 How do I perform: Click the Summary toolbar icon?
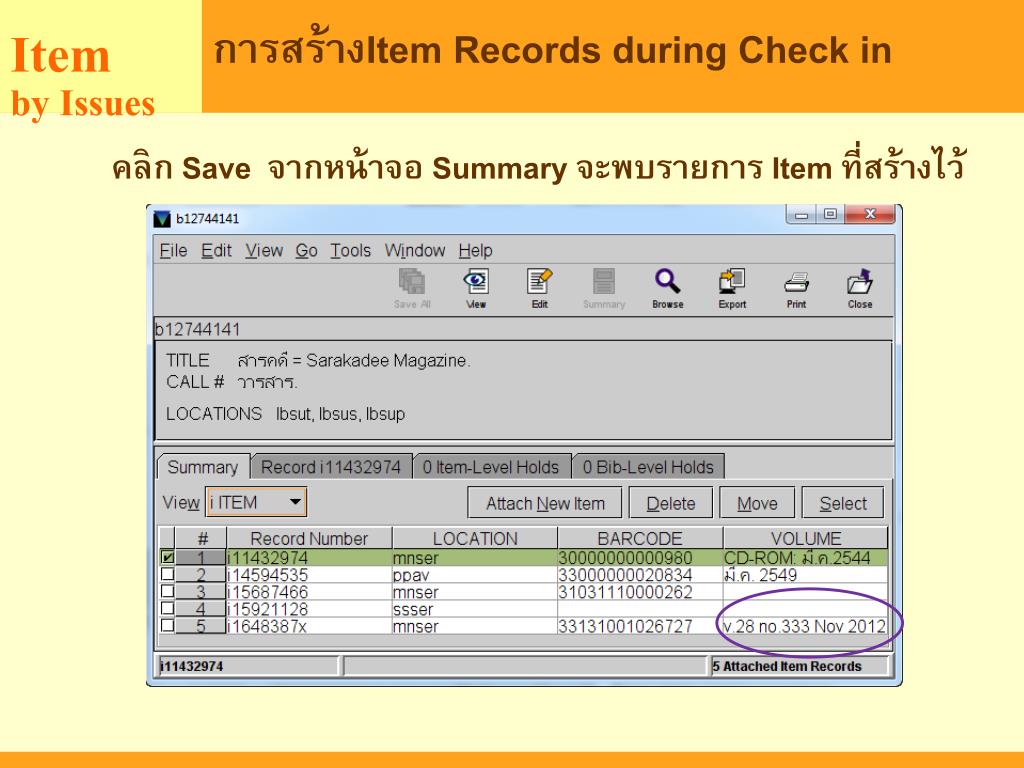click(x=604, y=288)
